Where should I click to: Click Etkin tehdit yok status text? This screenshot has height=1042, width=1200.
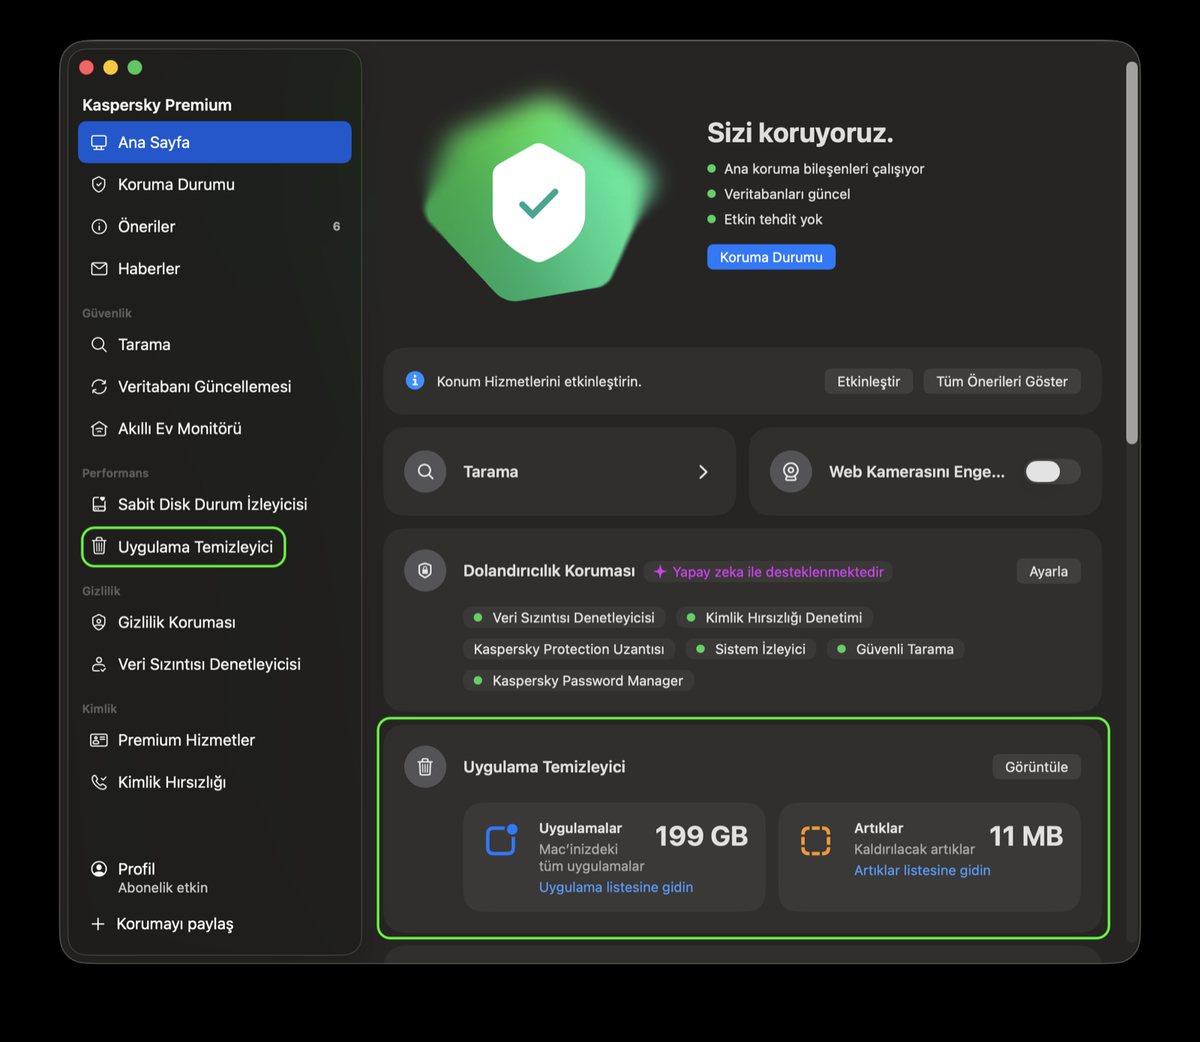[773, 219]
